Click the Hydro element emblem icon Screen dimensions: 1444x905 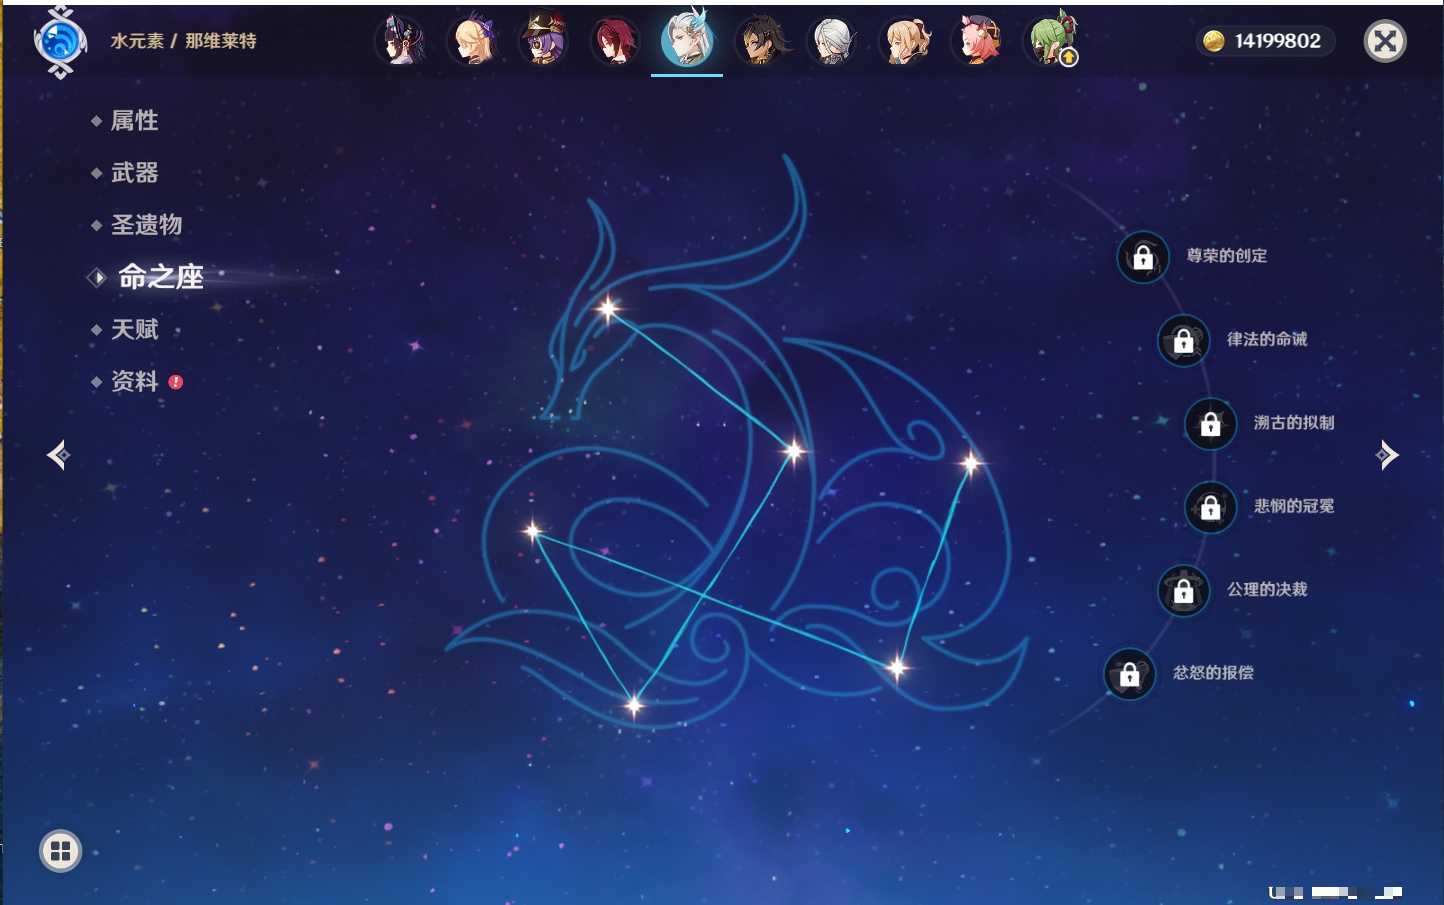click(60, 42)
